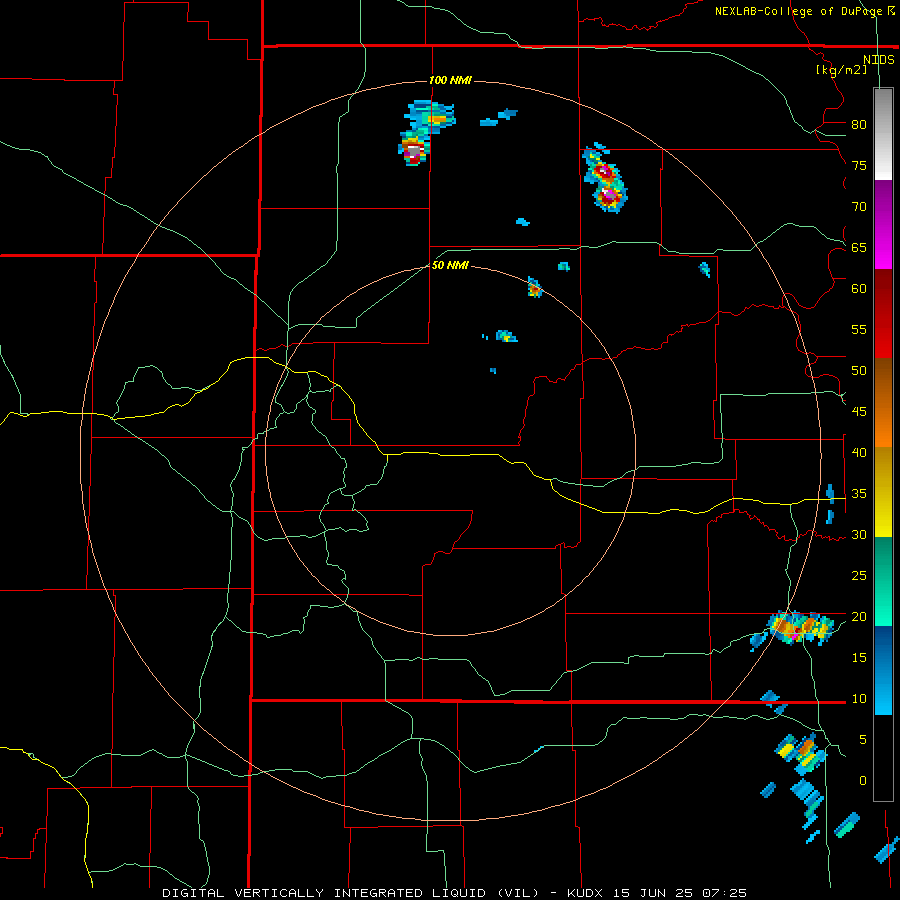Select the 20 value on color scale
Image resolution: width=900 pixels, height=900 pixels.
pos(859,616)
